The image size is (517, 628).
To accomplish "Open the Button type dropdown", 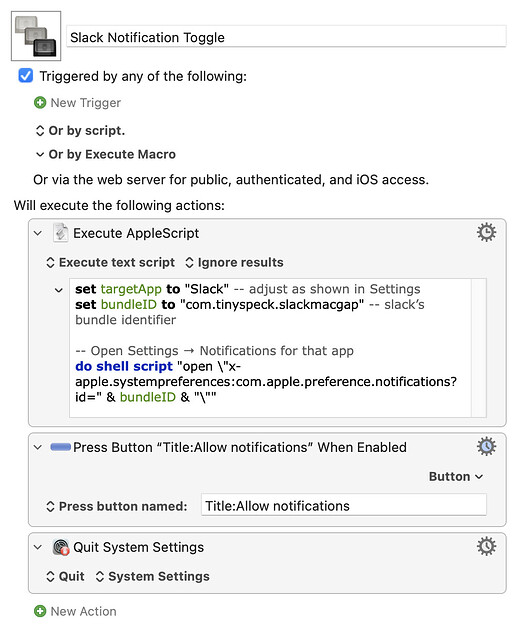I will [456, 477].
